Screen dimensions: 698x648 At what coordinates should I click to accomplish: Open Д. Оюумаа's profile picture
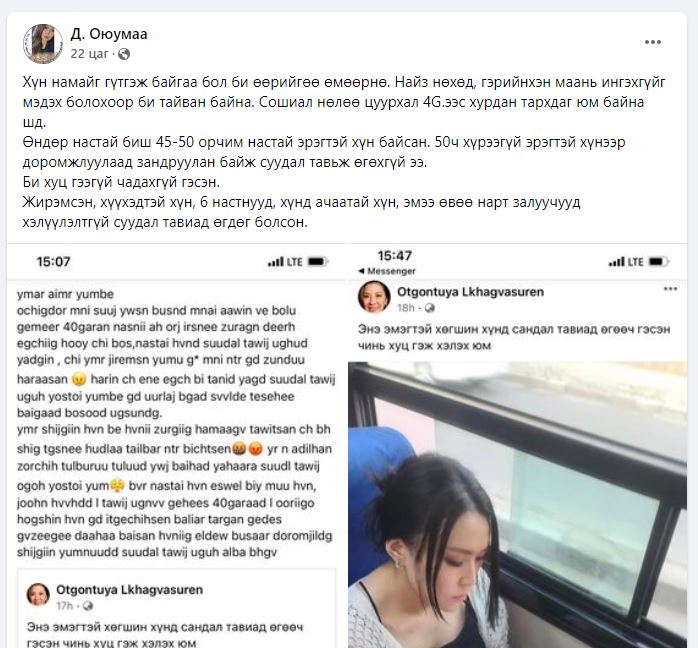(x=43, y=44)
